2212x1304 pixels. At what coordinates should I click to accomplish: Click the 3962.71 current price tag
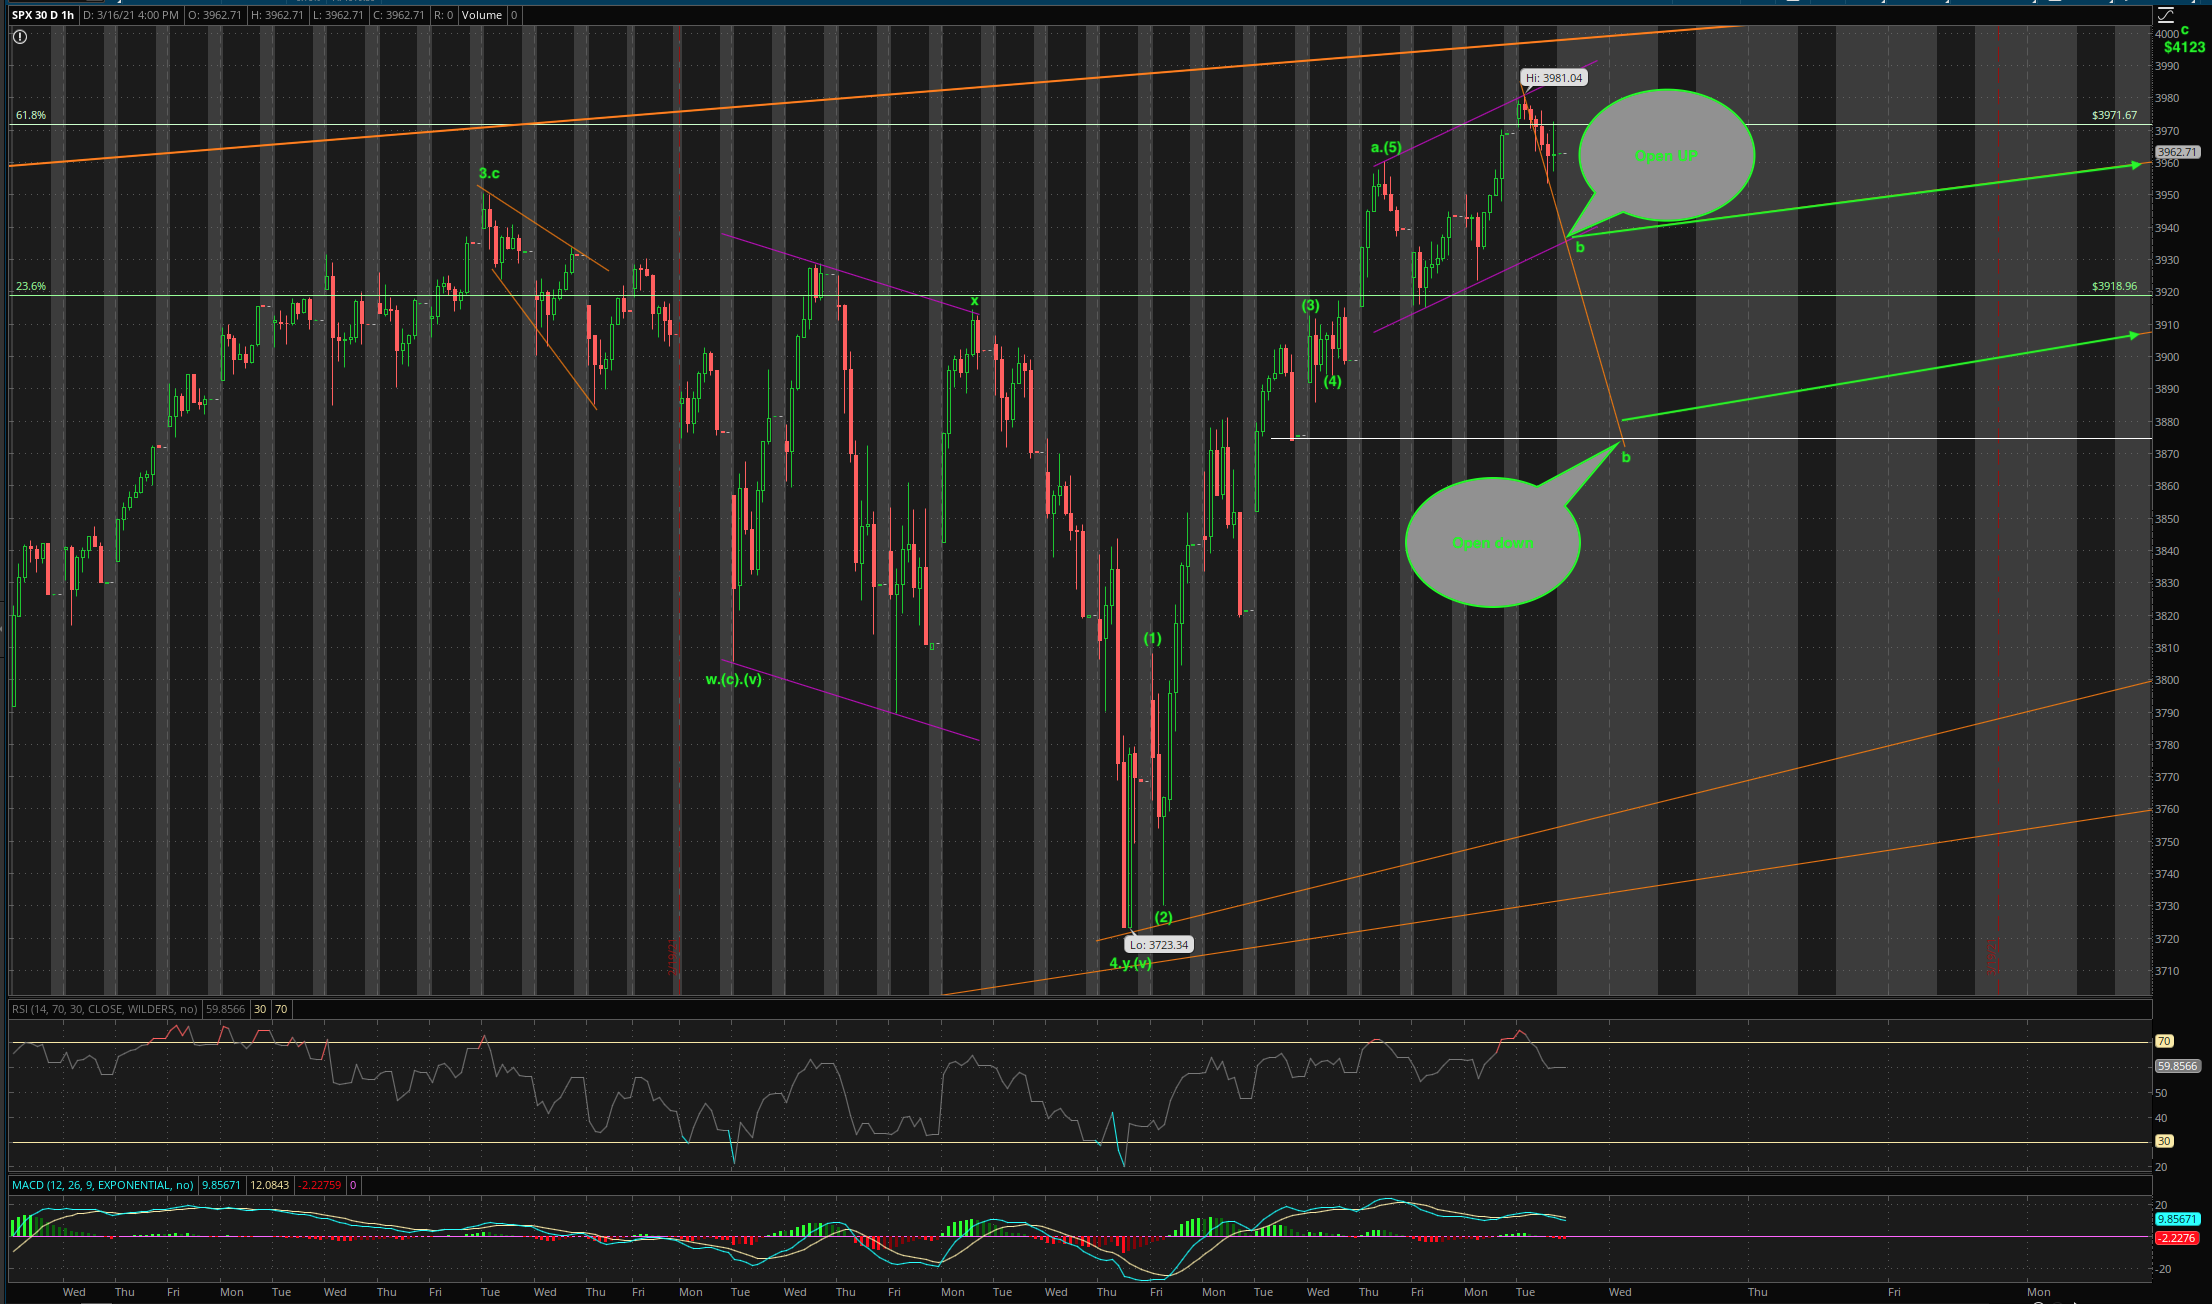coord(2177,152)
